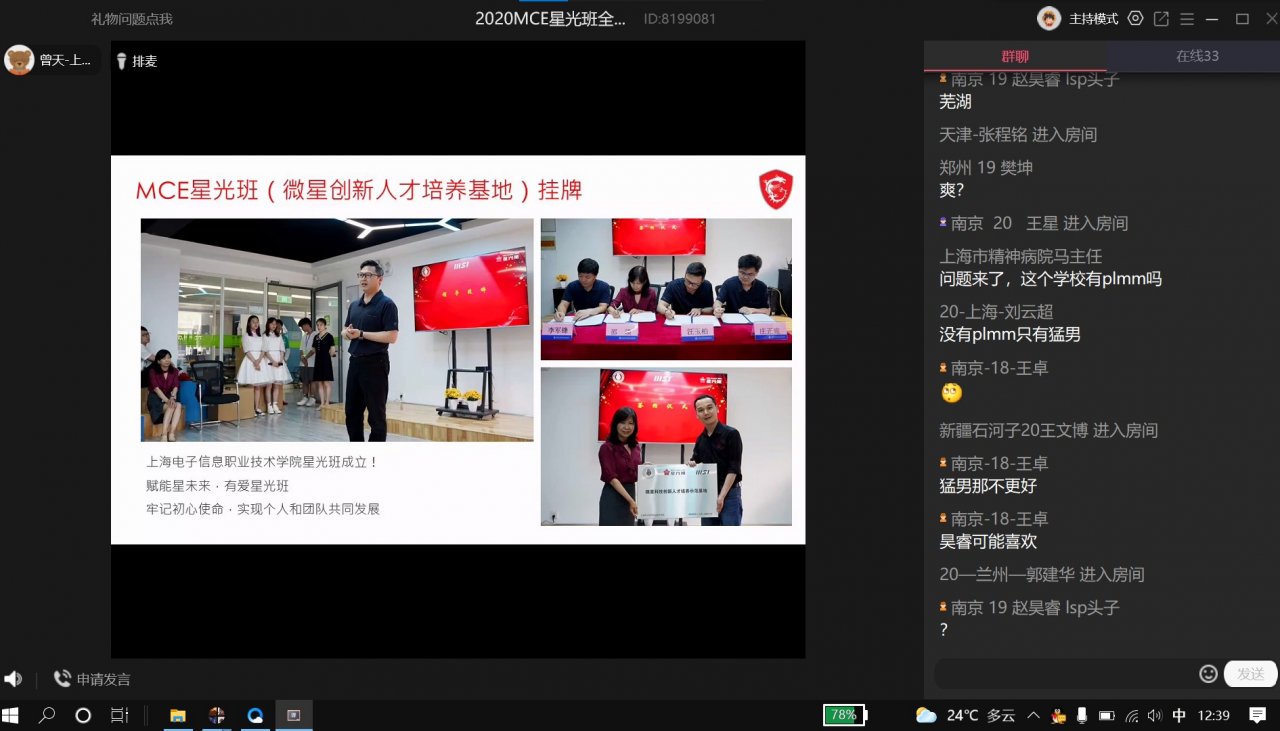Click the room ID:8199081 text
The height and width of the screenshot is (731, 1280).
[x=680, y=18]
